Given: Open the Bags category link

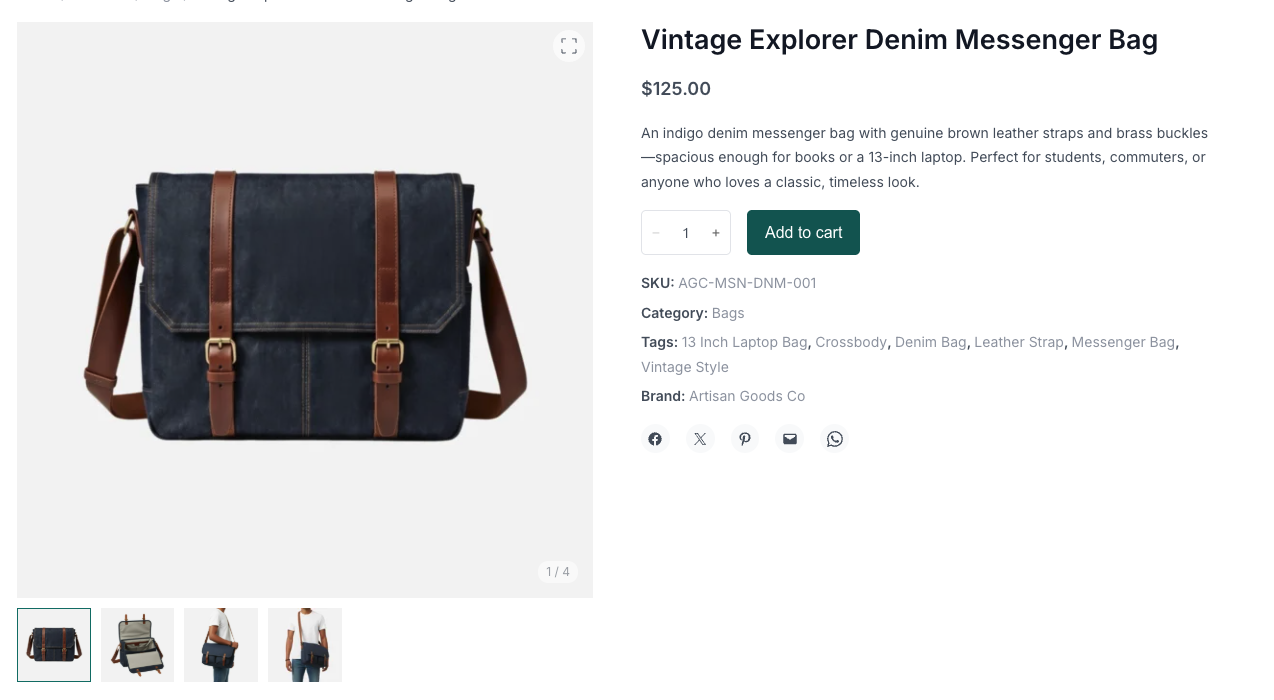Looking at the screenshot, I should pos(728,313).
